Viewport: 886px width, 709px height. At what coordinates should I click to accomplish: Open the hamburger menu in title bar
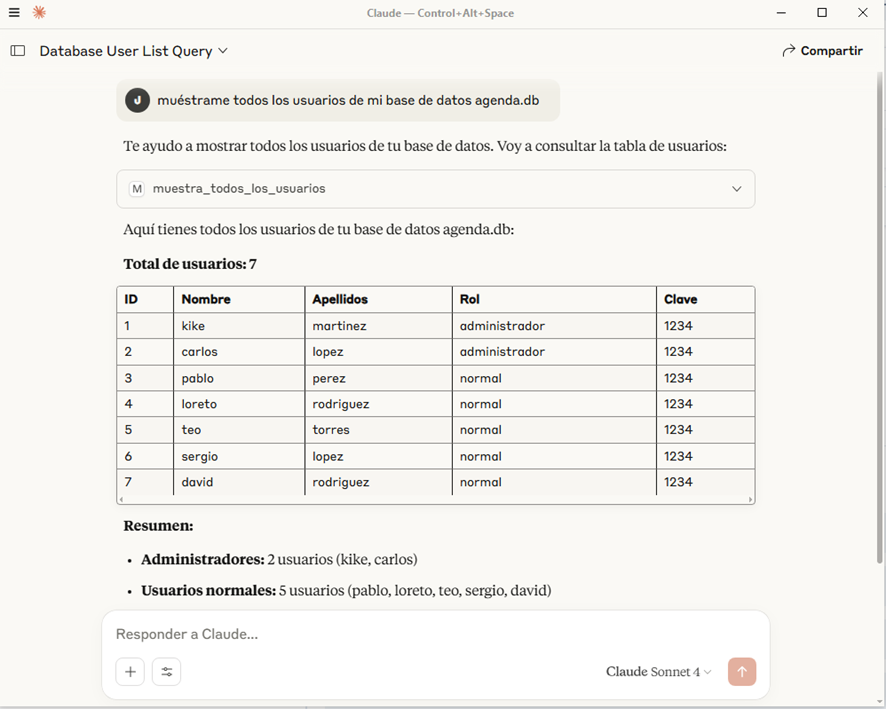tap(14, 13)
